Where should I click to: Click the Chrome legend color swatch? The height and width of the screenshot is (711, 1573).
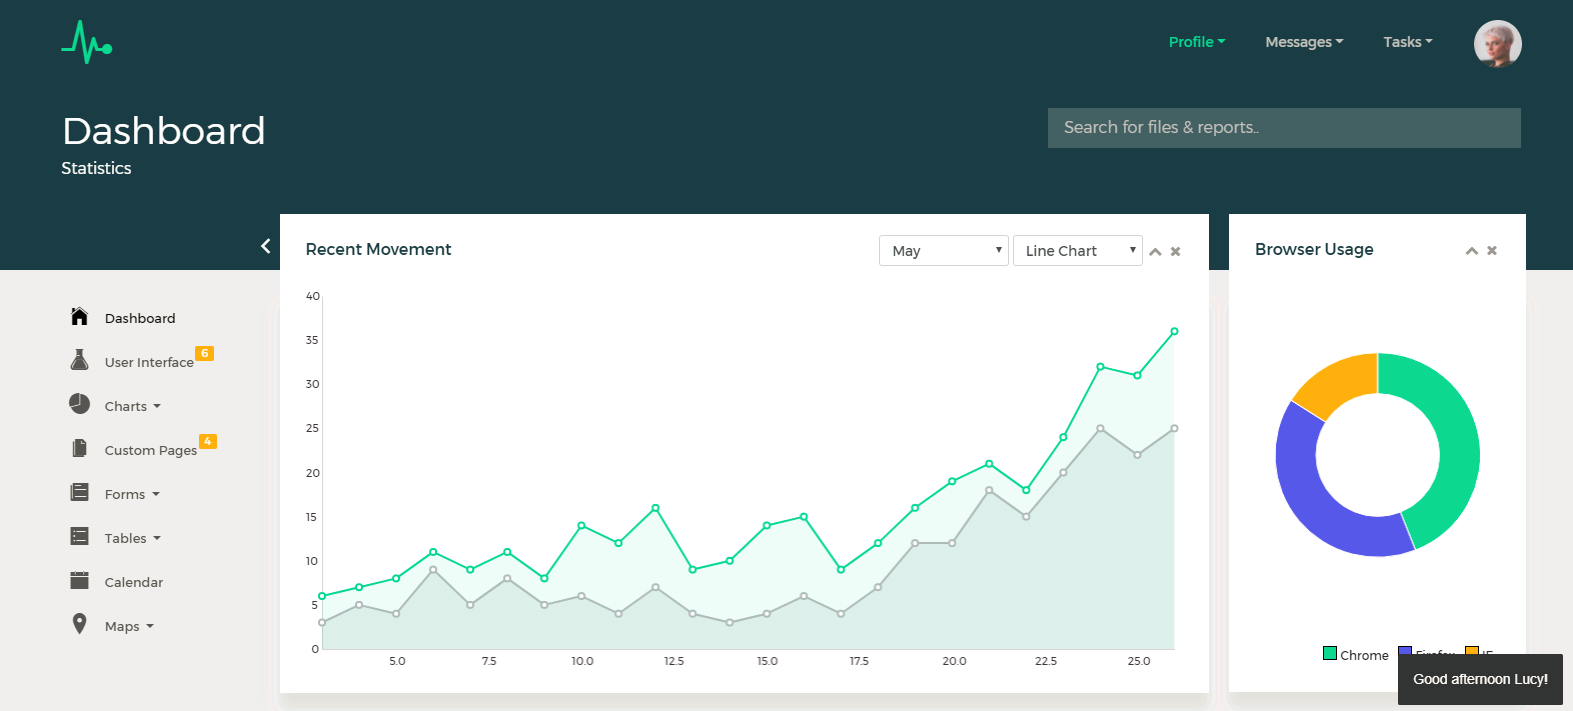pyautogui.click(x=1330, y=653)
